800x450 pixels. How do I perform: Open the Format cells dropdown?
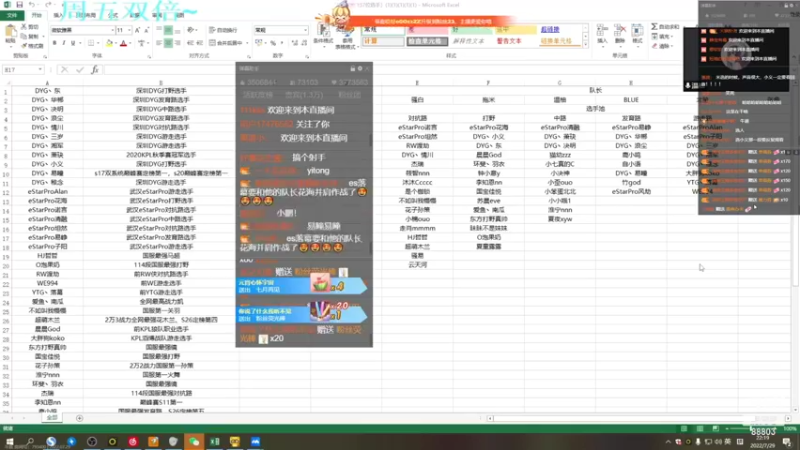[637, 35]
